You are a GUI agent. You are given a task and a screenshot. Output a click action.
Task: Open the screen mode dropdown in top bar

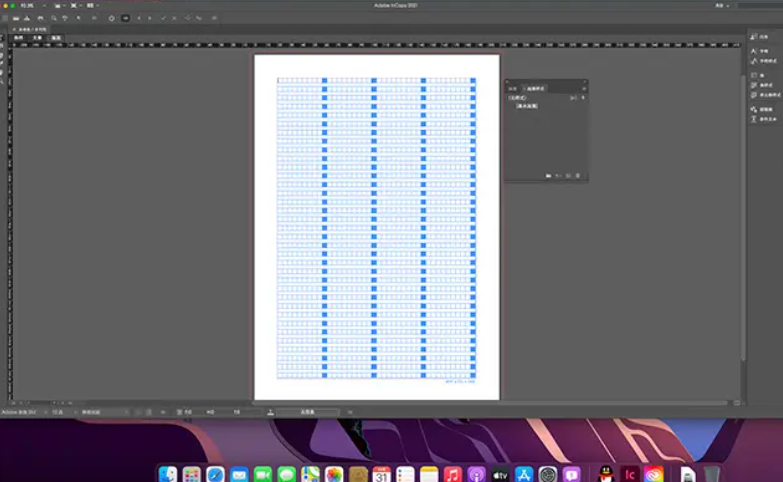click(x=75, y=6)
